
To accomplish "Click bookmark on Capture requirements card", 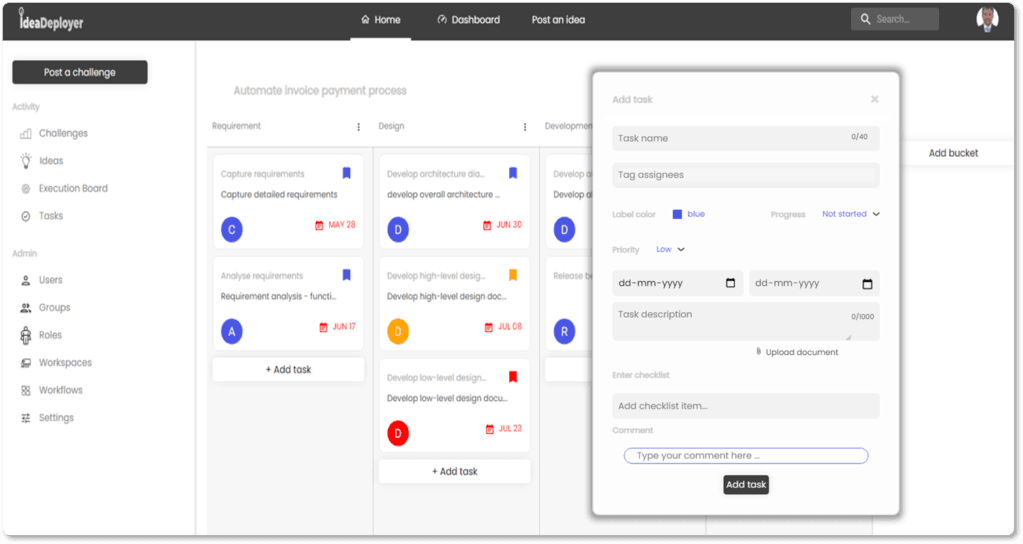I will tap(346, 173).
